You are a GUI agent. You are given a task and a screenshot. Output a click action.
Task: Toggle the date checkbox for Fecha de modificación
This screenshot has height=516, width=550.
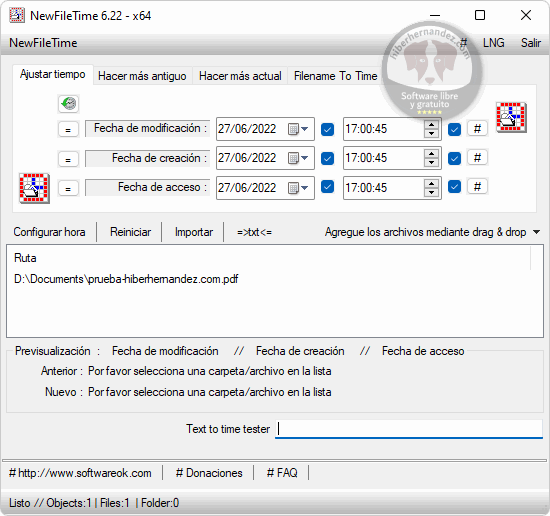click(327, 129)
